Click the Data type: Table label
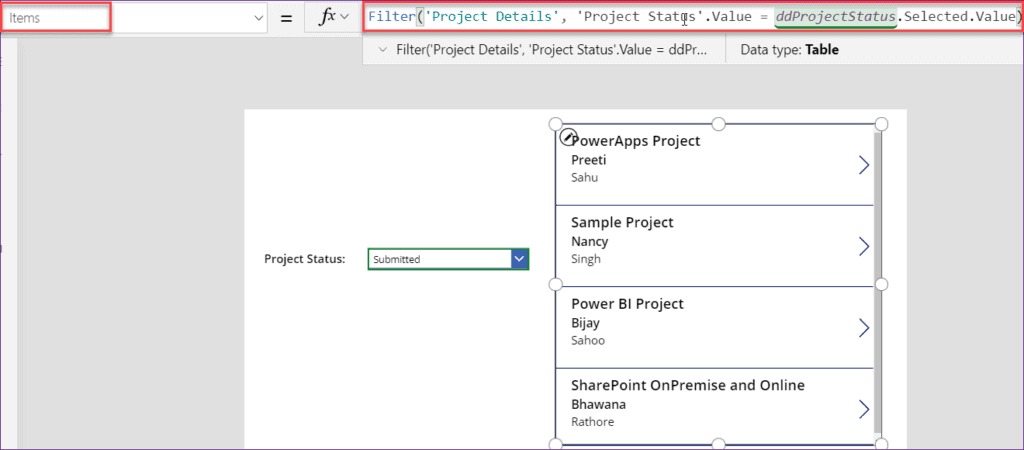This screenshot has height=450, width=1024. point(789,50)
